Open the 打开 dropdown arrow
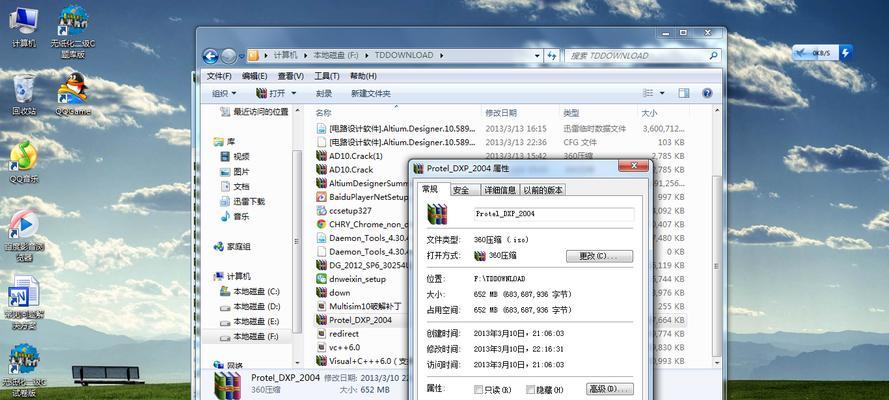 click(x=294, y=93)
